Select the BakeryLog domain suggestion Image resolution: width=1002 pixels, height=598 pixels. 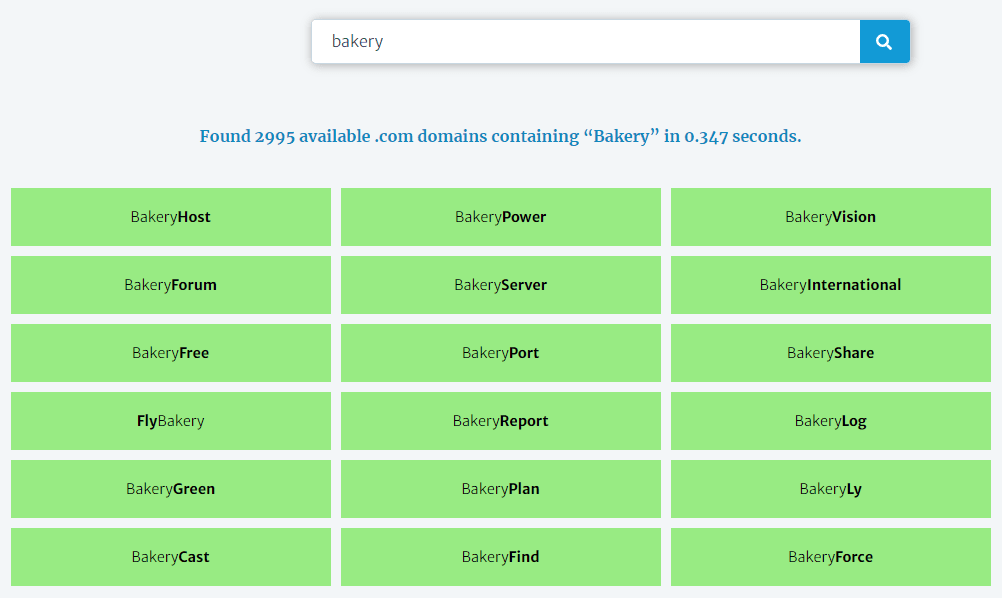(x=830, y=421)
